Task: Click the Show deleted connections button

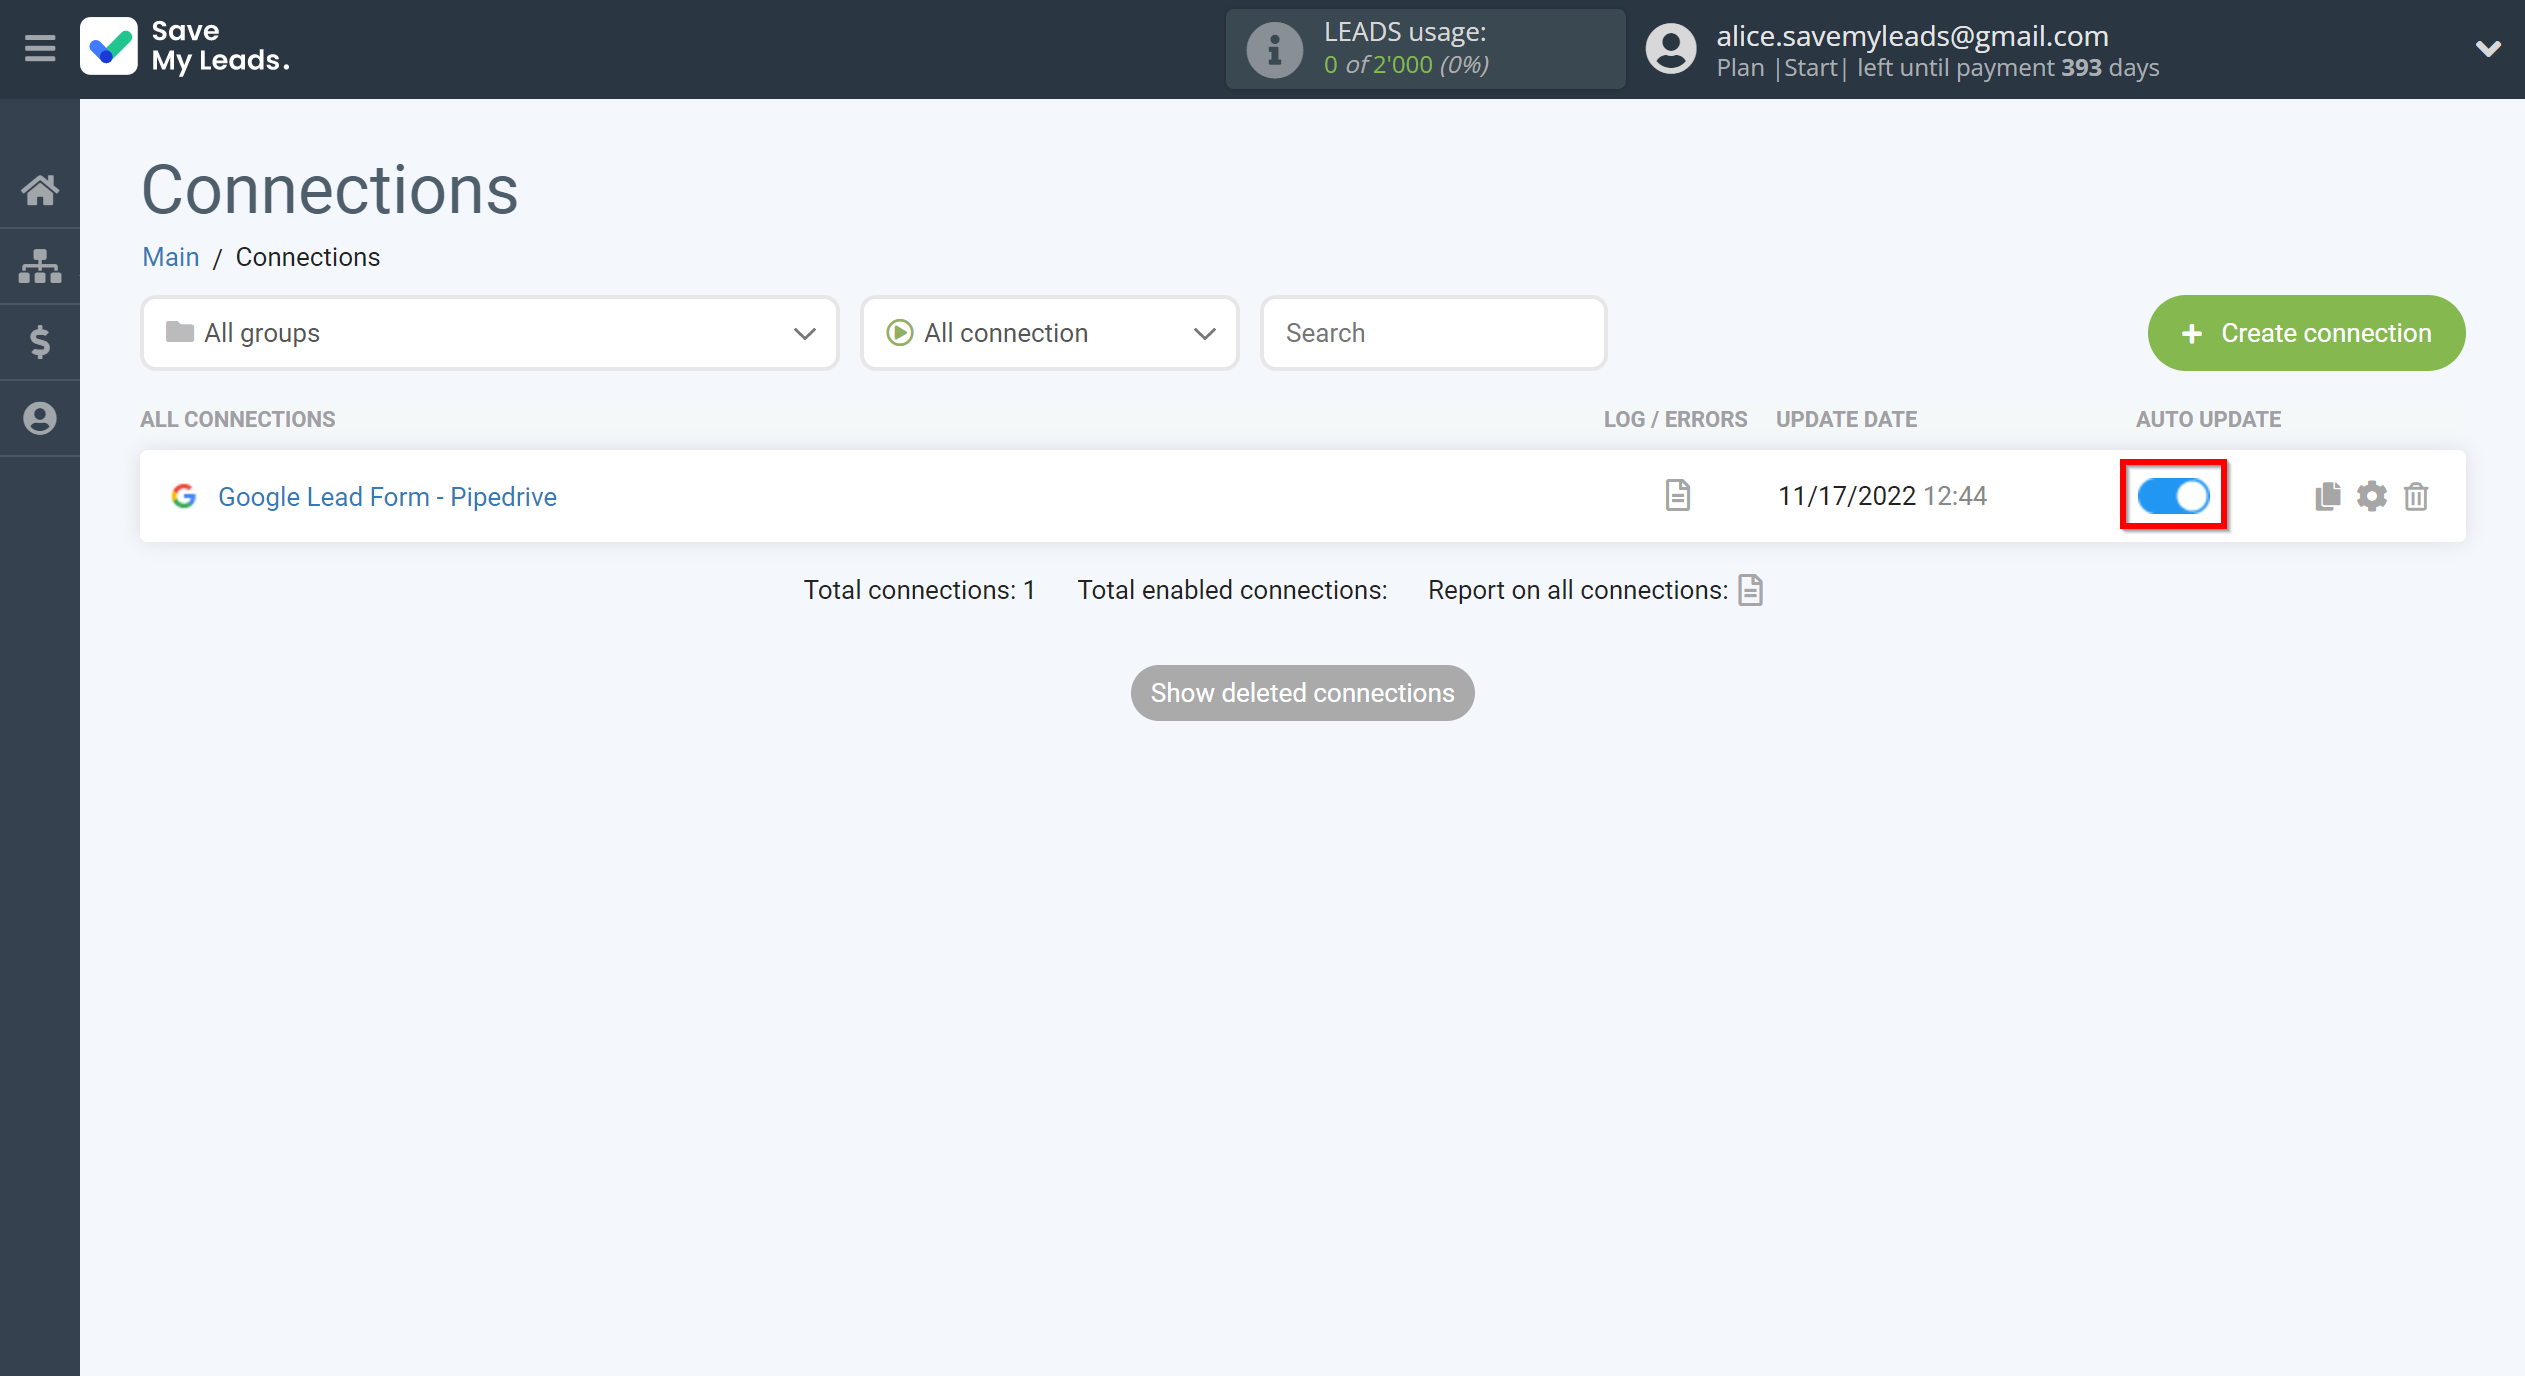Action: coord(1301,693)
